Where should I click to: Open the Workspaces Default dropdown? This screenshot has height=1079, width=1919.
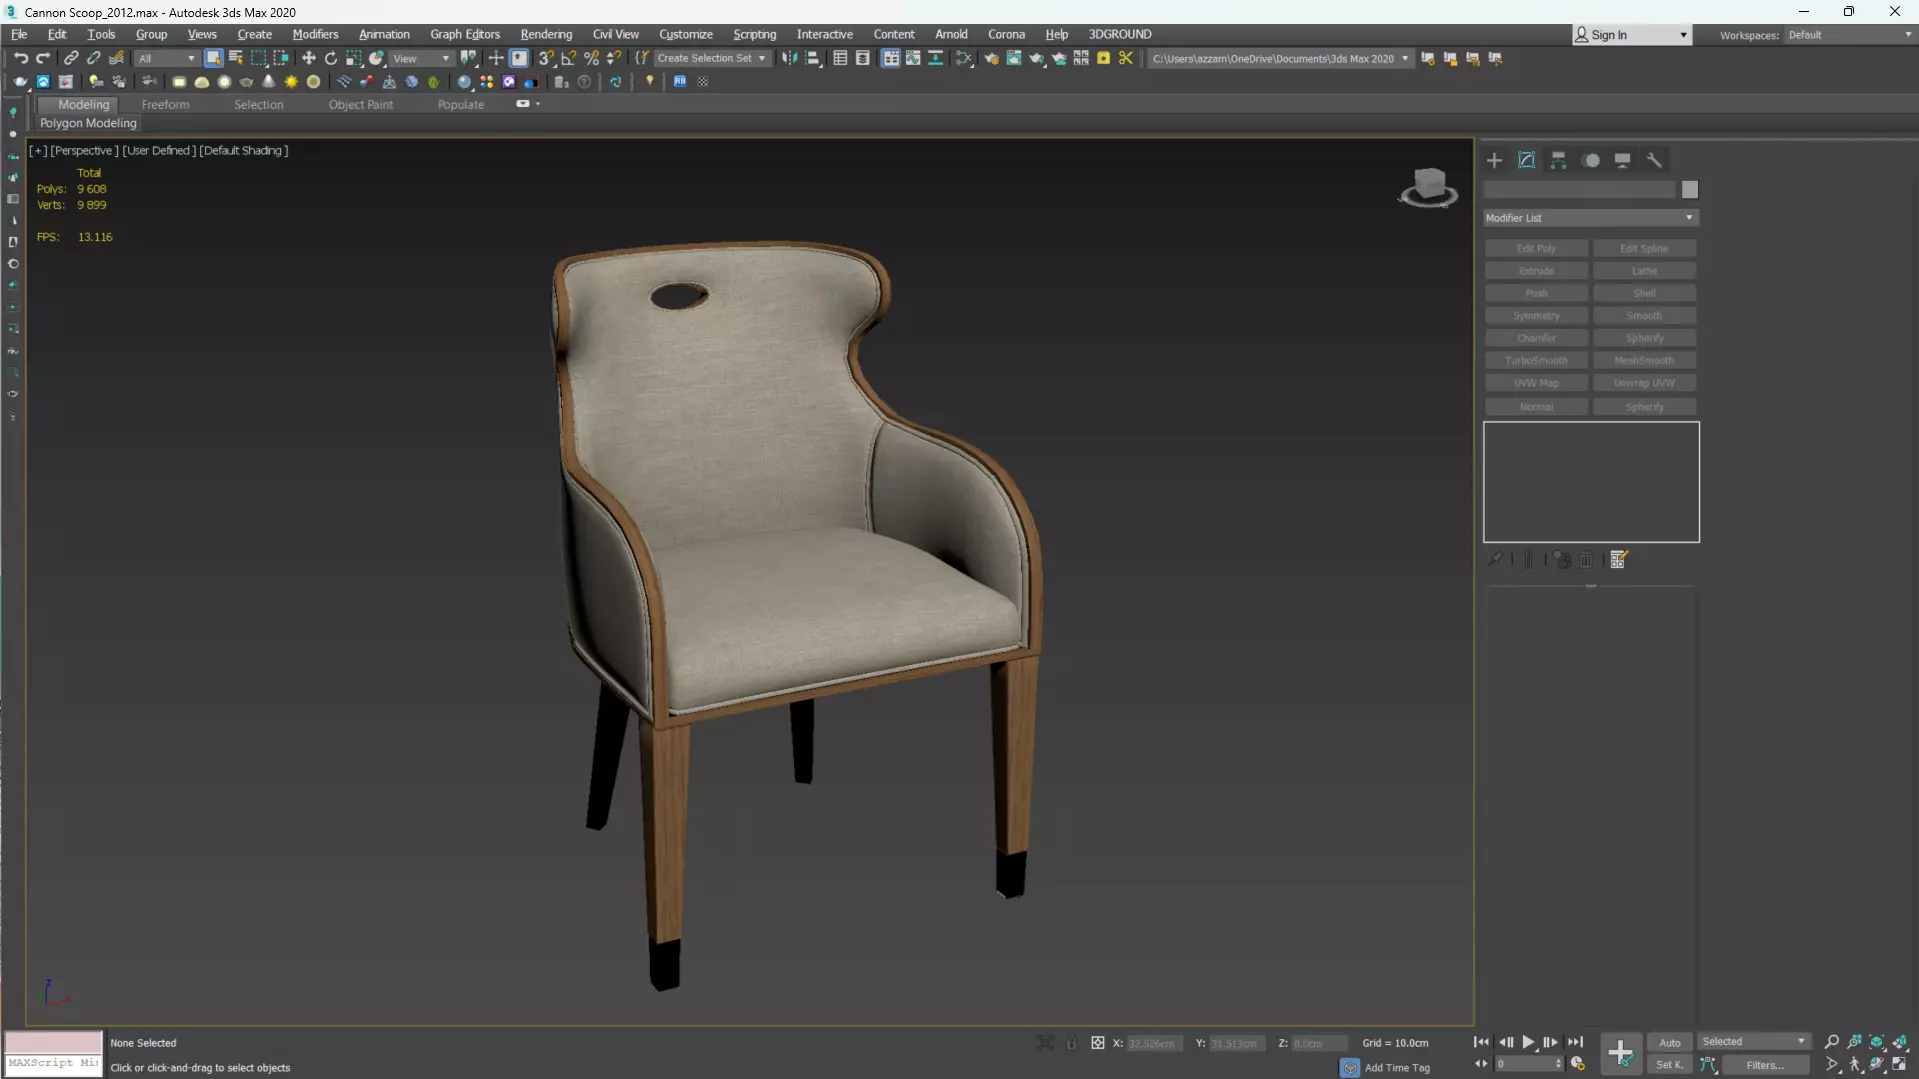click(x=1850, y=35)
